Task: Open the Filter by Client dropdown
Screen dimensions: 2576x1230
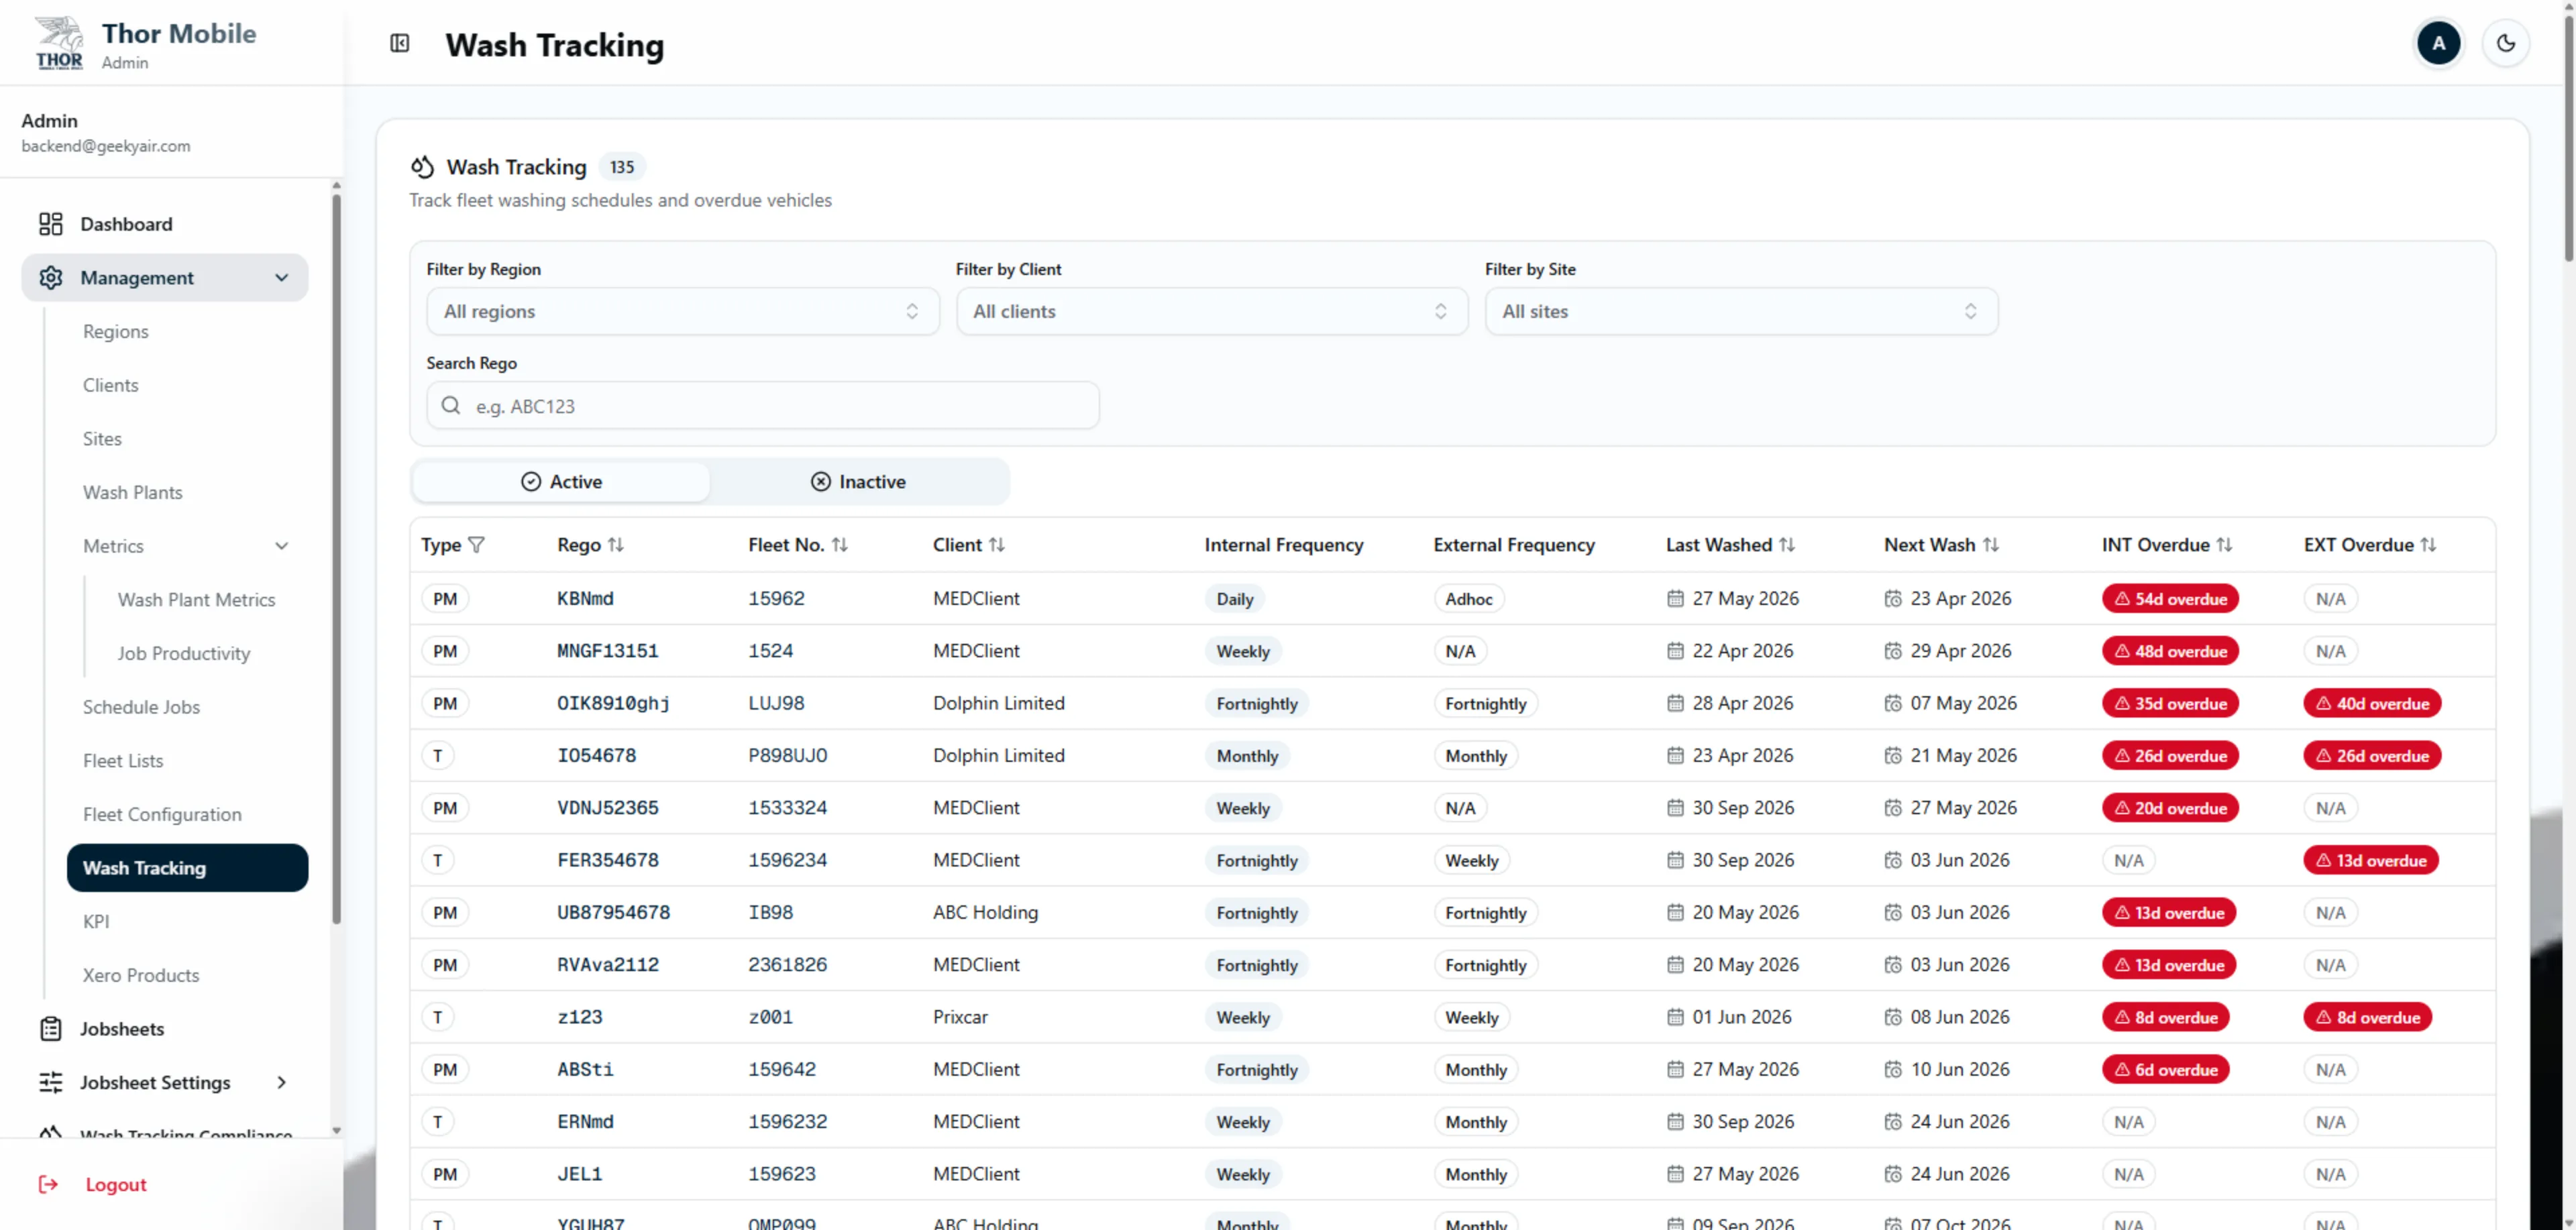Action: pos(1212,312)
